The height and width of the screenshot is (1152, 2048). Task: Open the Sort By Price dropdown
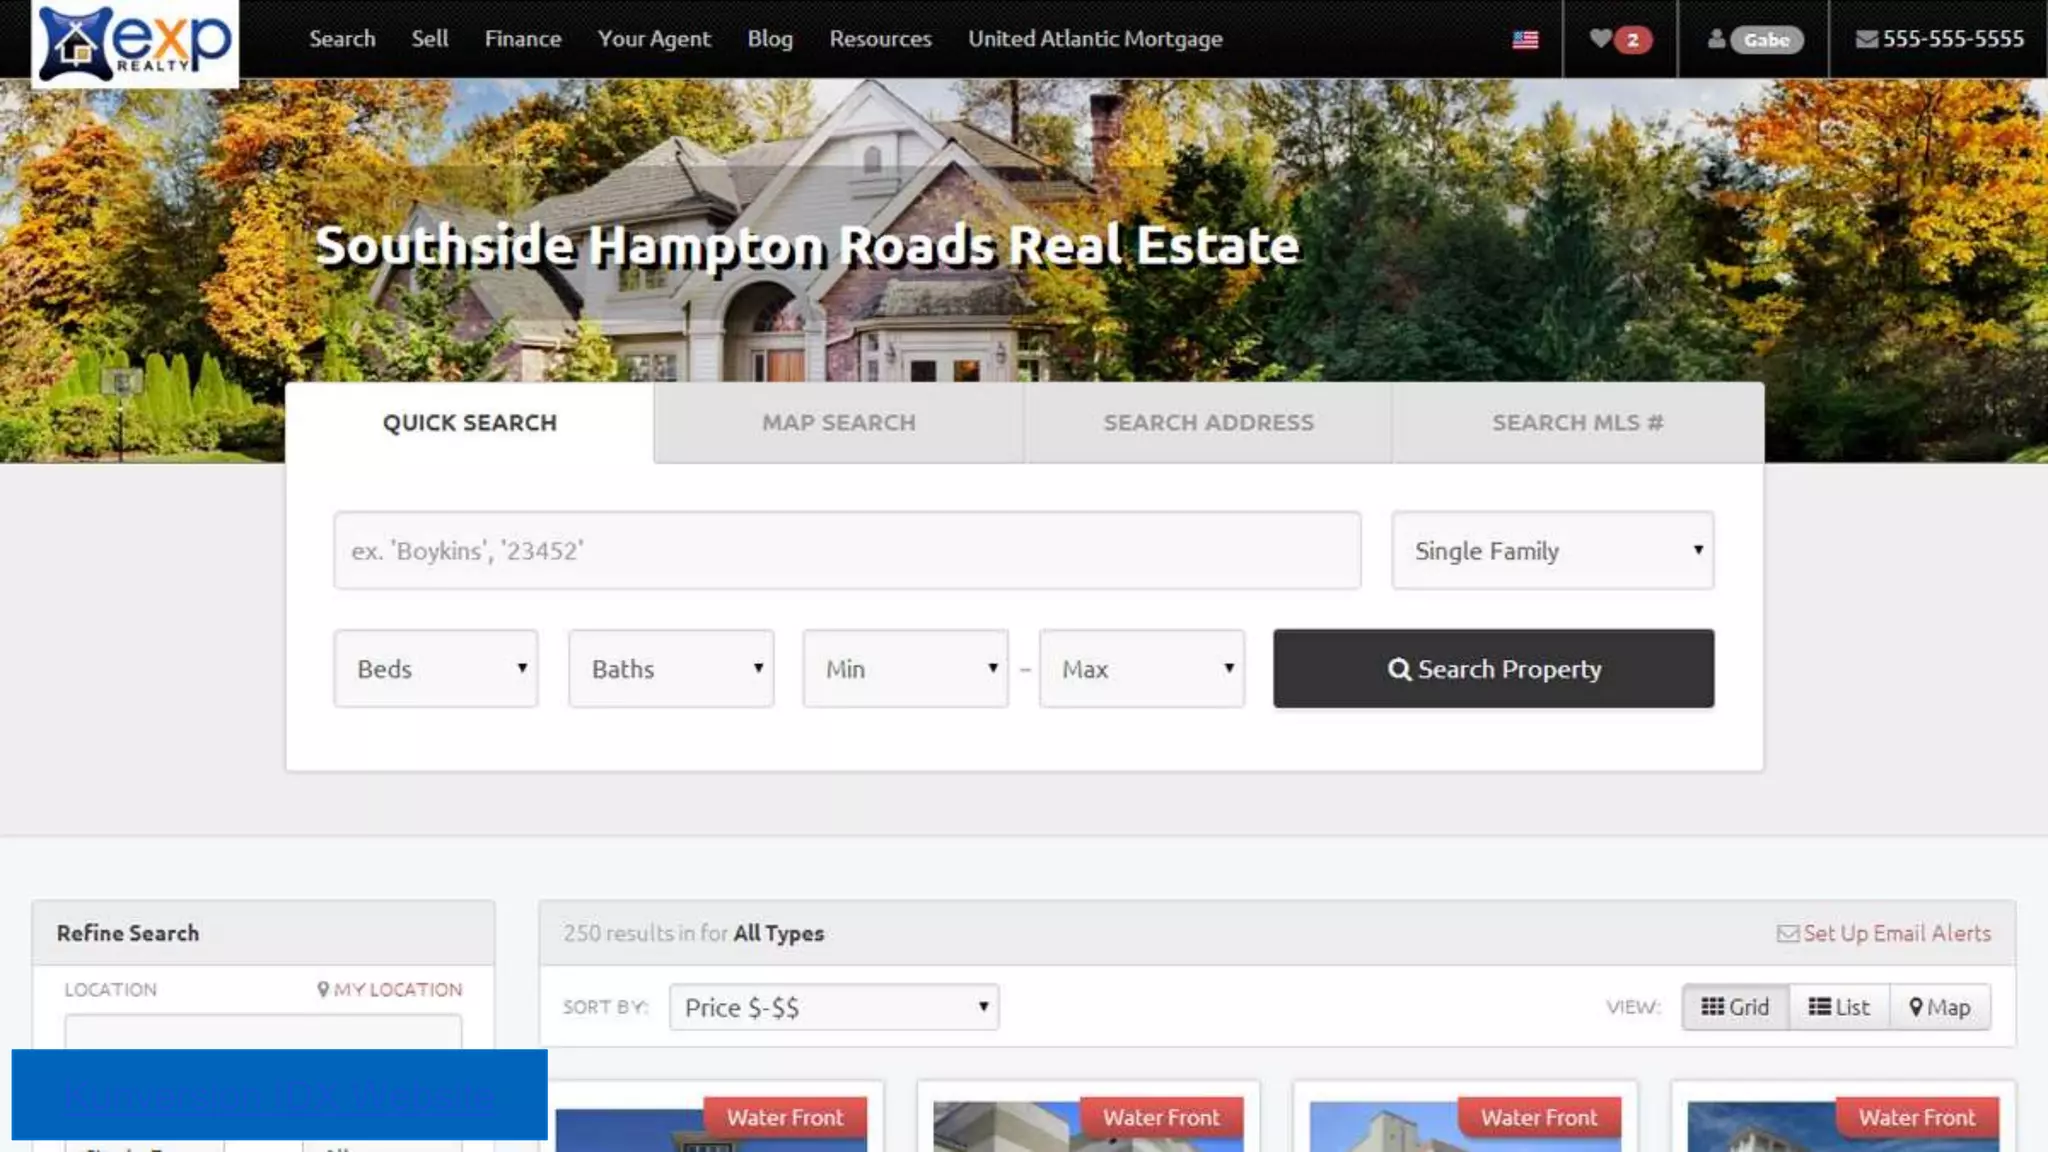834,1008
